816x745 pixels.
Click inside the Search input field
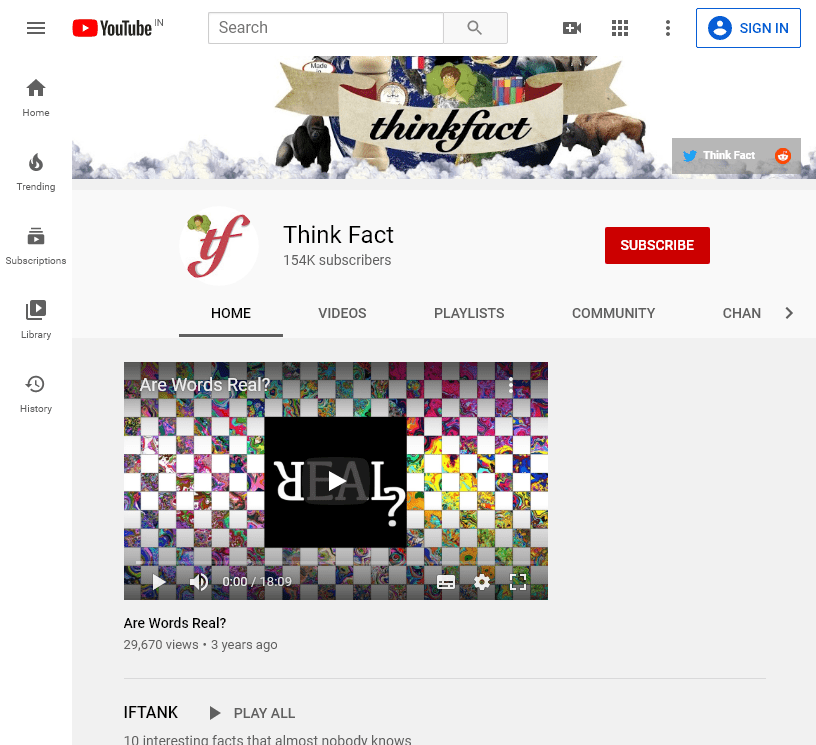(326, 28)
